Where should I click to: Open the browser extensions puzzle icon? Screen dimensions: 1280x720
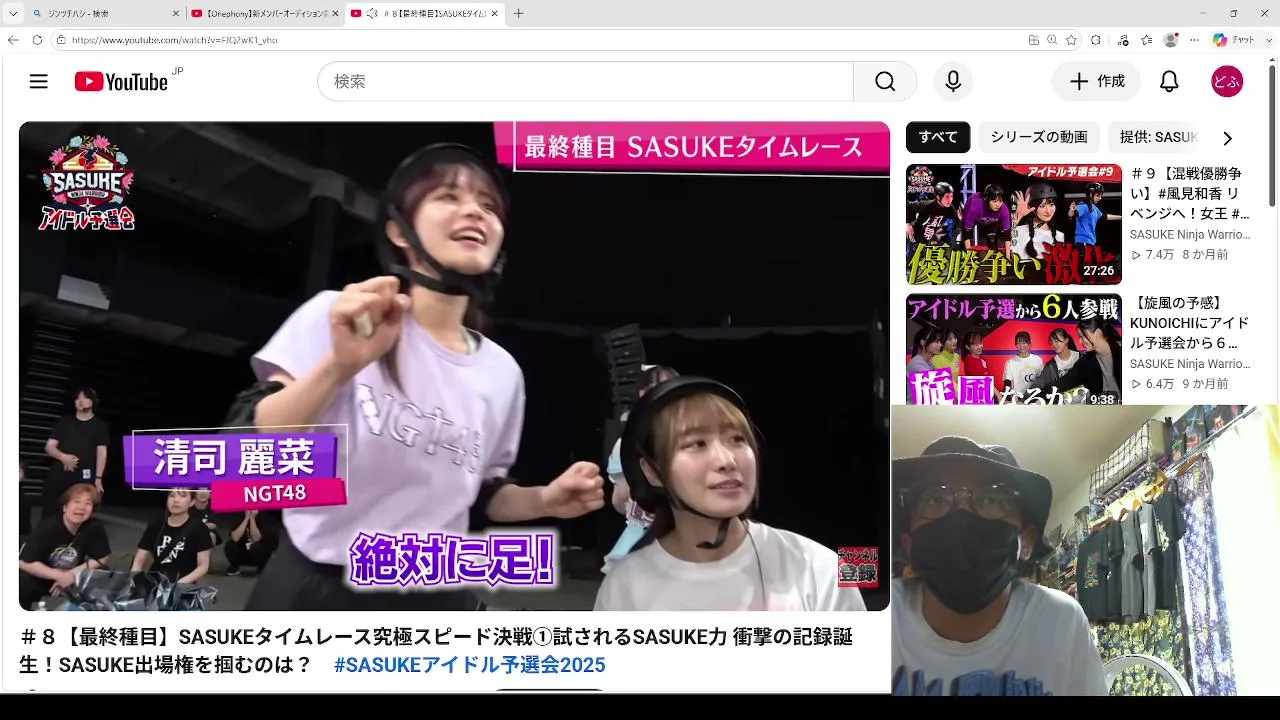click(1096, 40)
